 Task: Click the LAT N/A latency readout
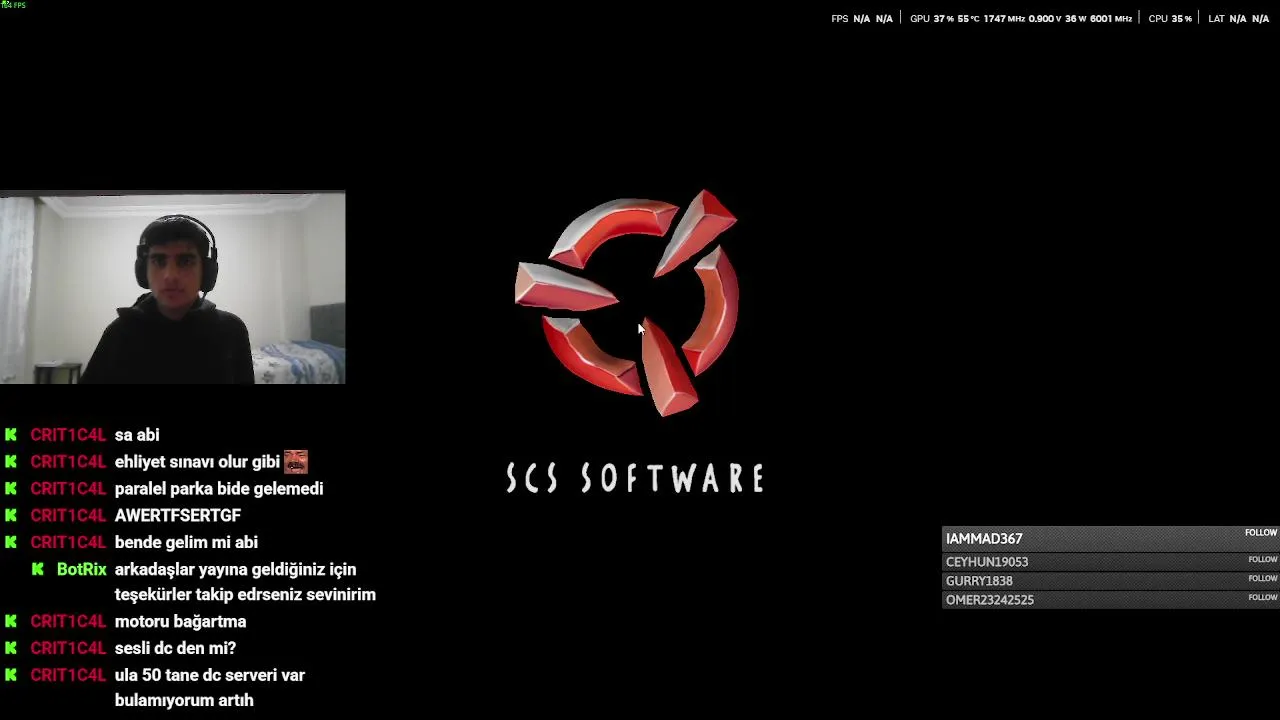click(x=1239, y=18)
